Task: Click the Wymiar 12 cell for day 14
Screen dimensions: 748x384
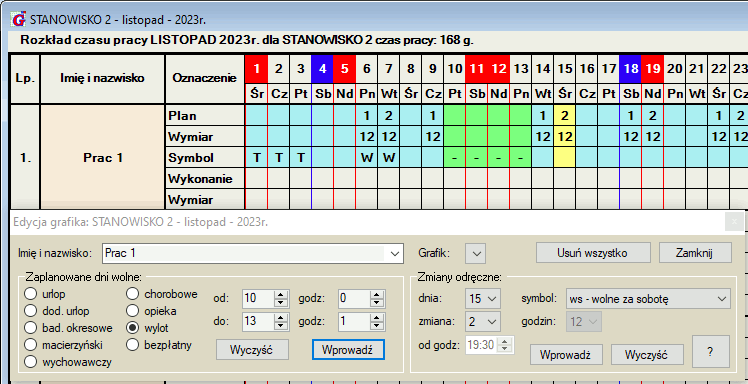Action: 543,136
